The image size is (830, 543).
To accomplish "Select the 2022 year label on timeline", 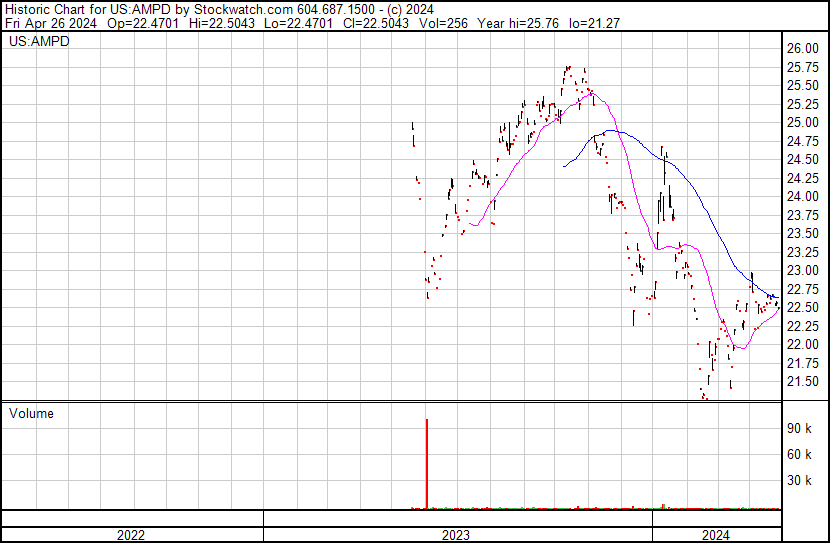I will tap(131, 534).
